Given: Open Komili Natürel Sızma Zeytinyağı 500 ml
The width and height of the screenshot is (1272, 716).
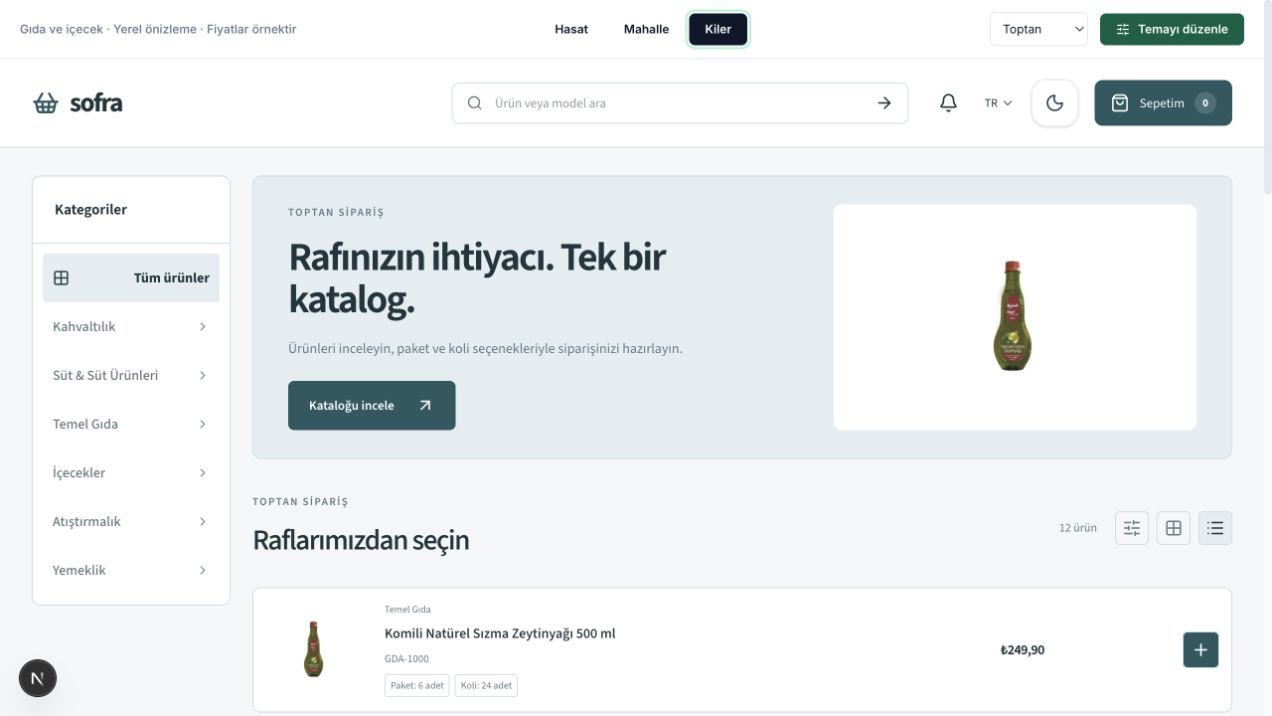Looking at the screenshot, I should pyautogui.click(x=500, y=634).
